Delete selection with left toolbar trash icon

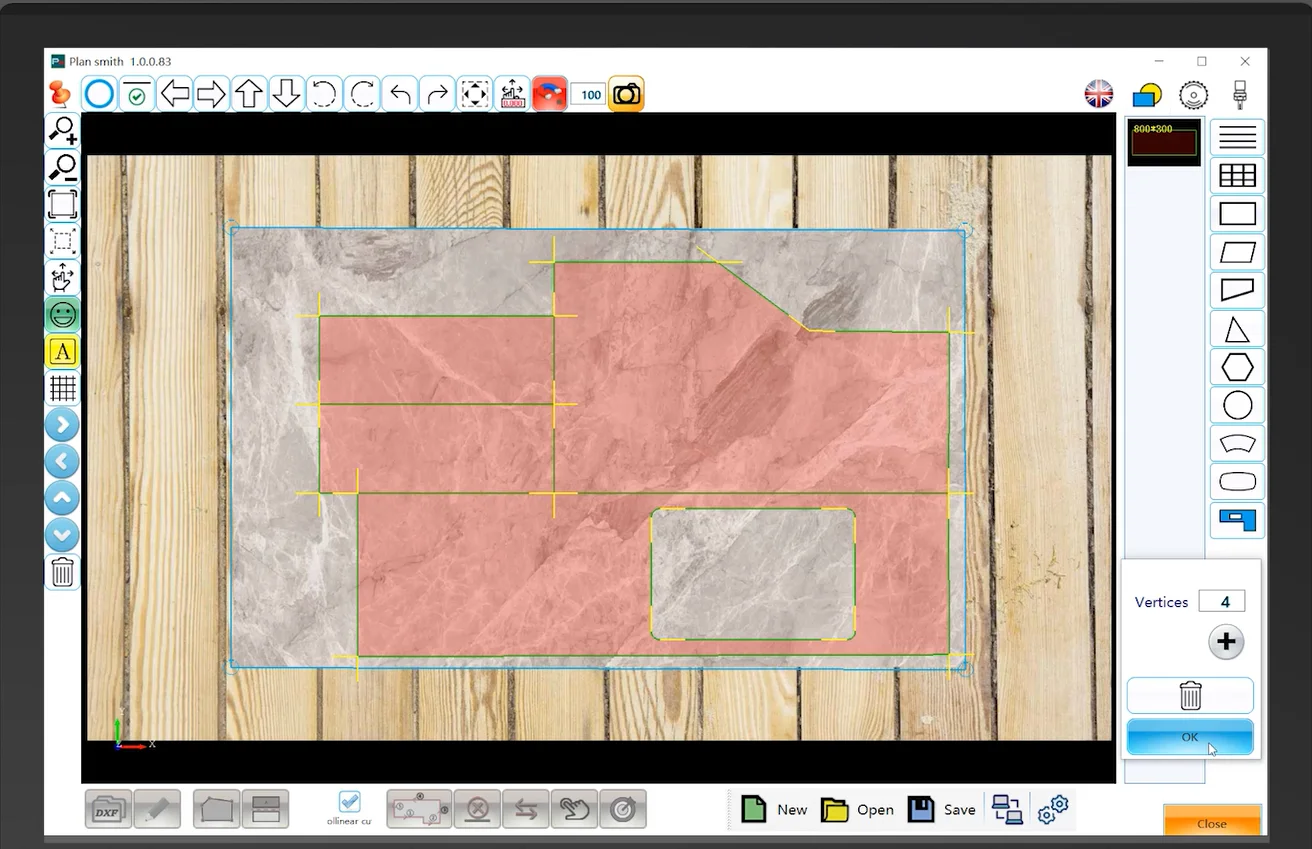pyautogui.click(x=62, y=572)
